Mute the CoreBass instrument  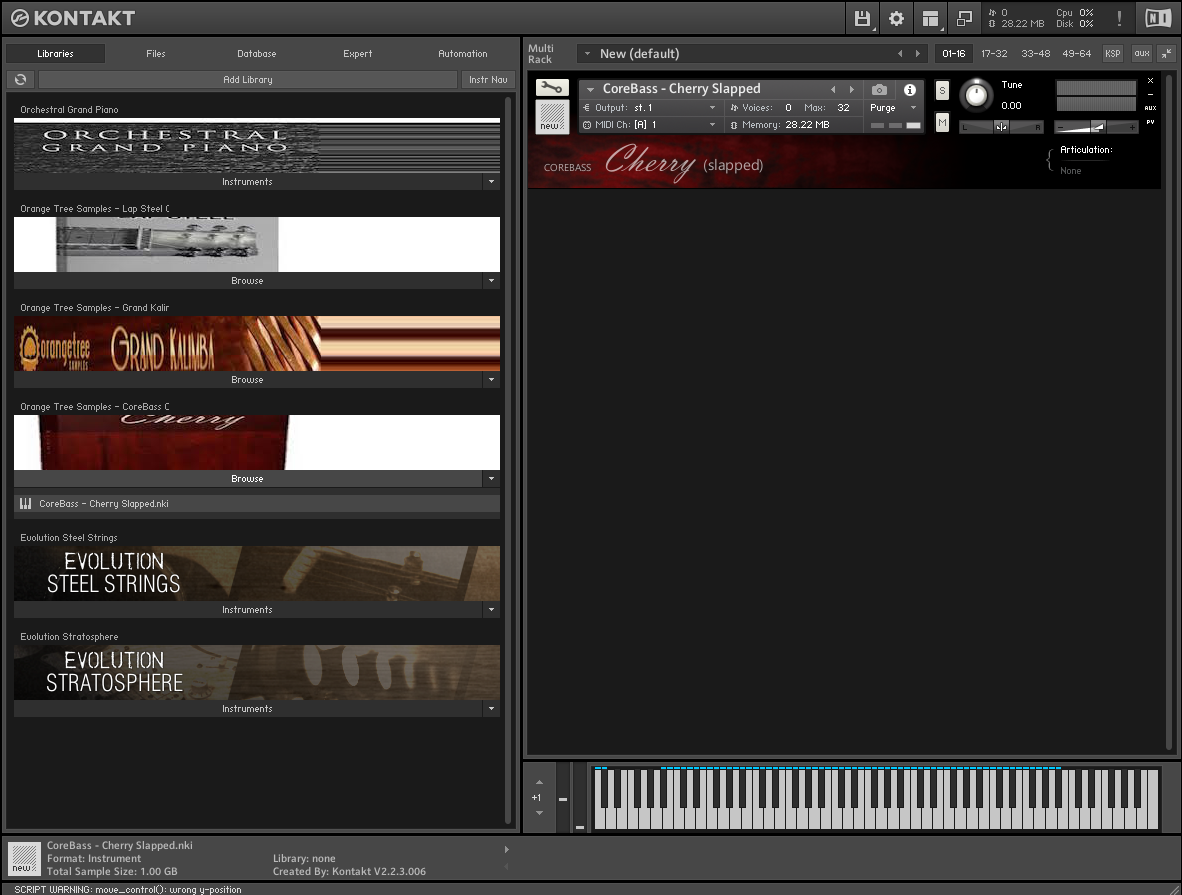coord(942,122)
